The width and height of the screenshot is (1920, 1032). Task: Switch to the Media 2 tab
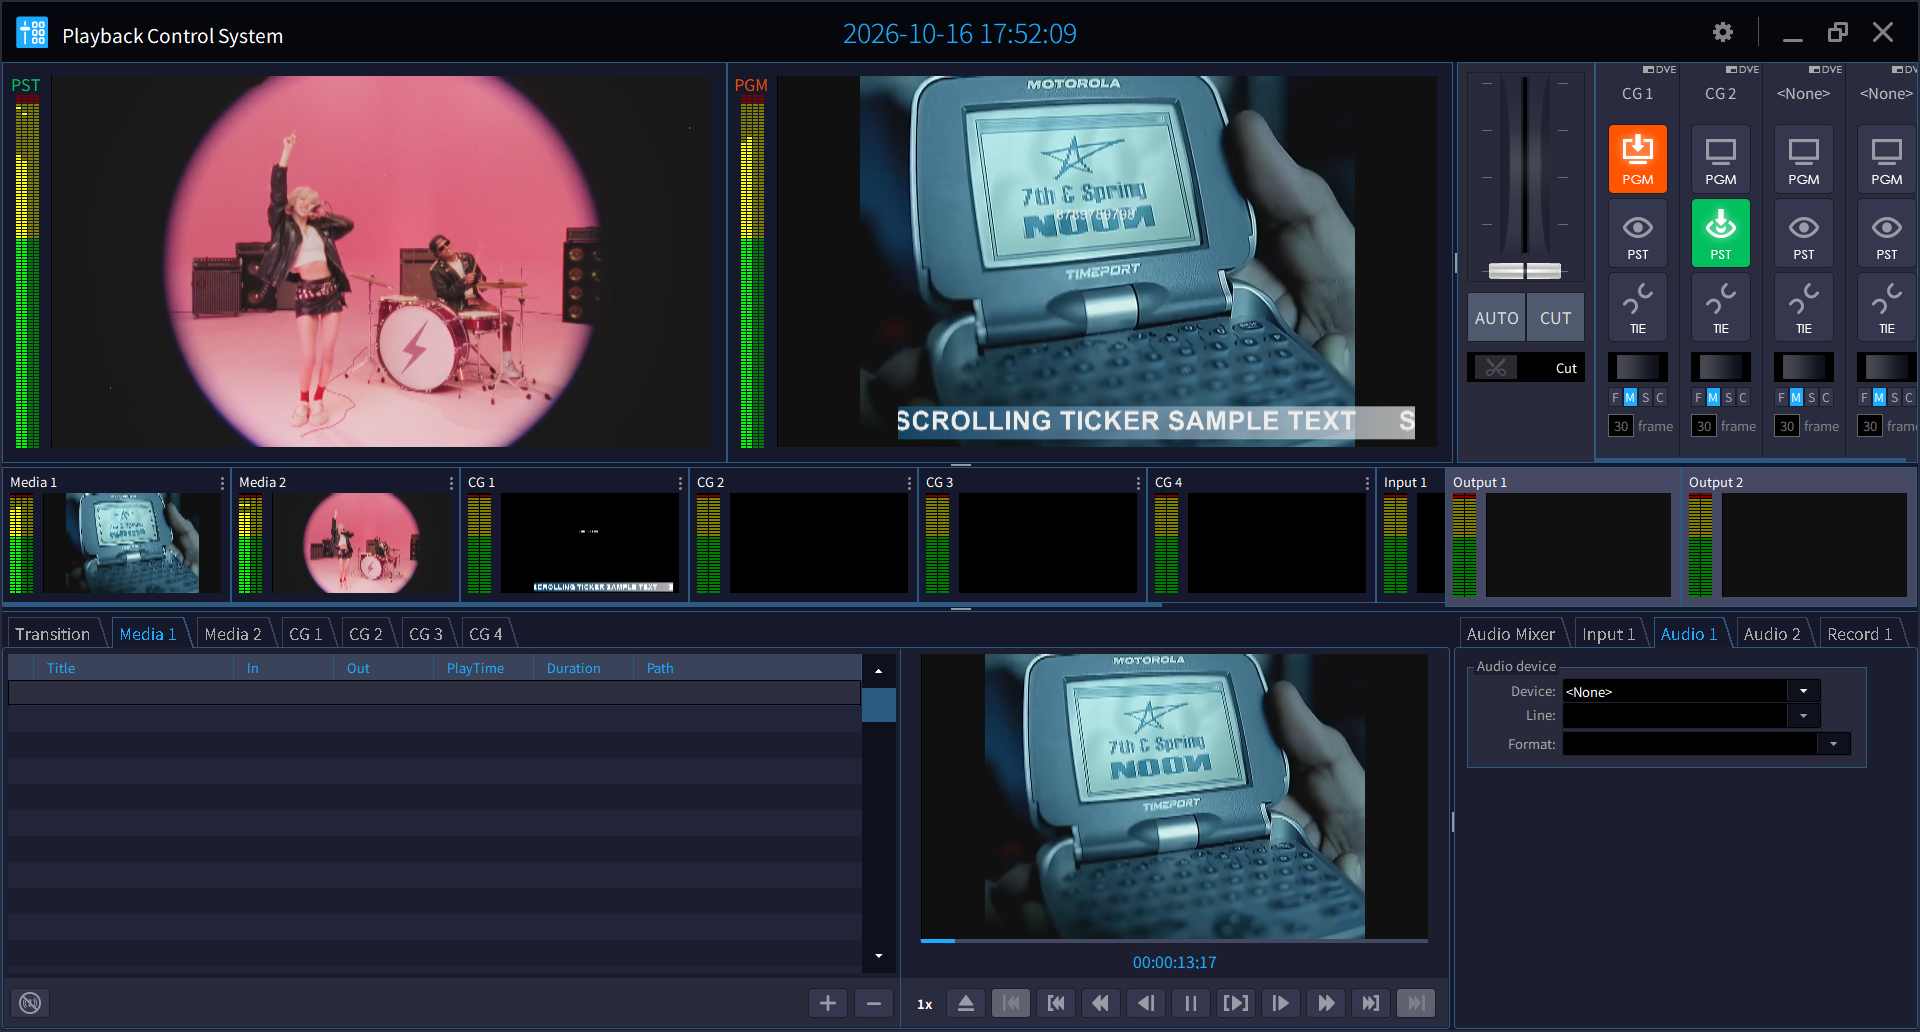pyautogui.click(x=232, y=634)
